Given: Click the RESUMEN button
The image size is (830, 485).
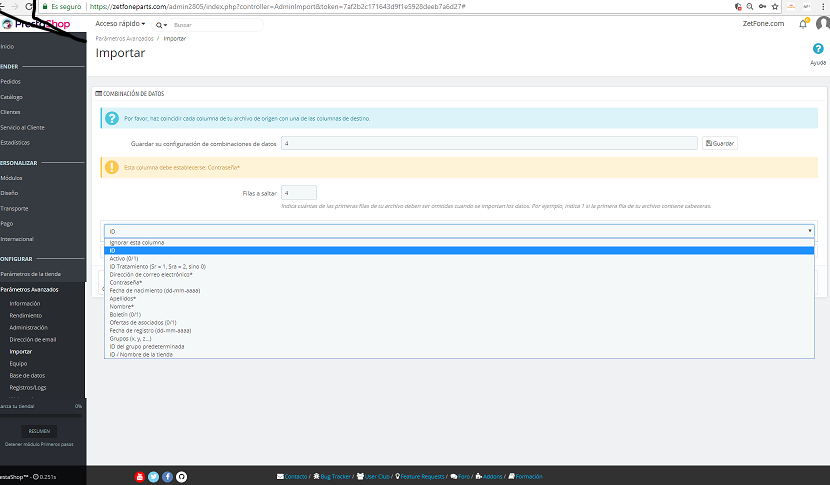Looking at the screenshot, I should click(x=39, y=431).
